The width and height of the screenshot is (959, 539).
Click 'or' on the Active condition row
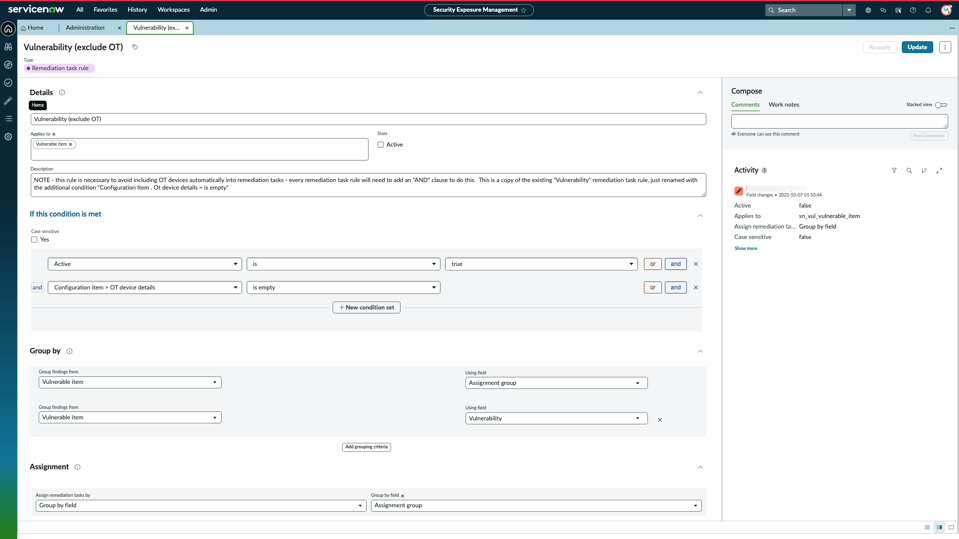click(653, 264)
